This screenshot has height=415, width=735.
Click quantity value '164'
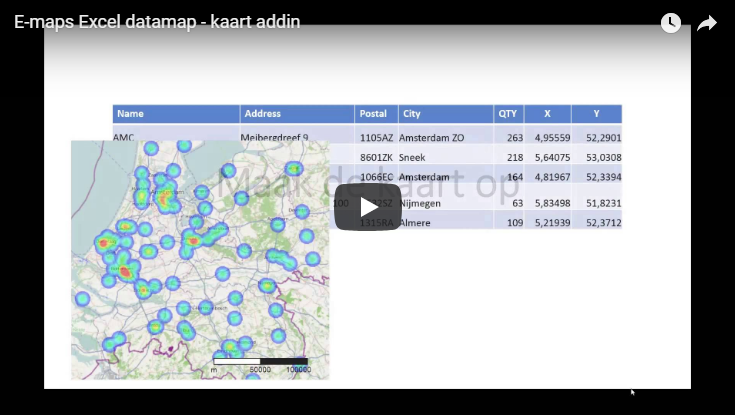coord(515,177)
